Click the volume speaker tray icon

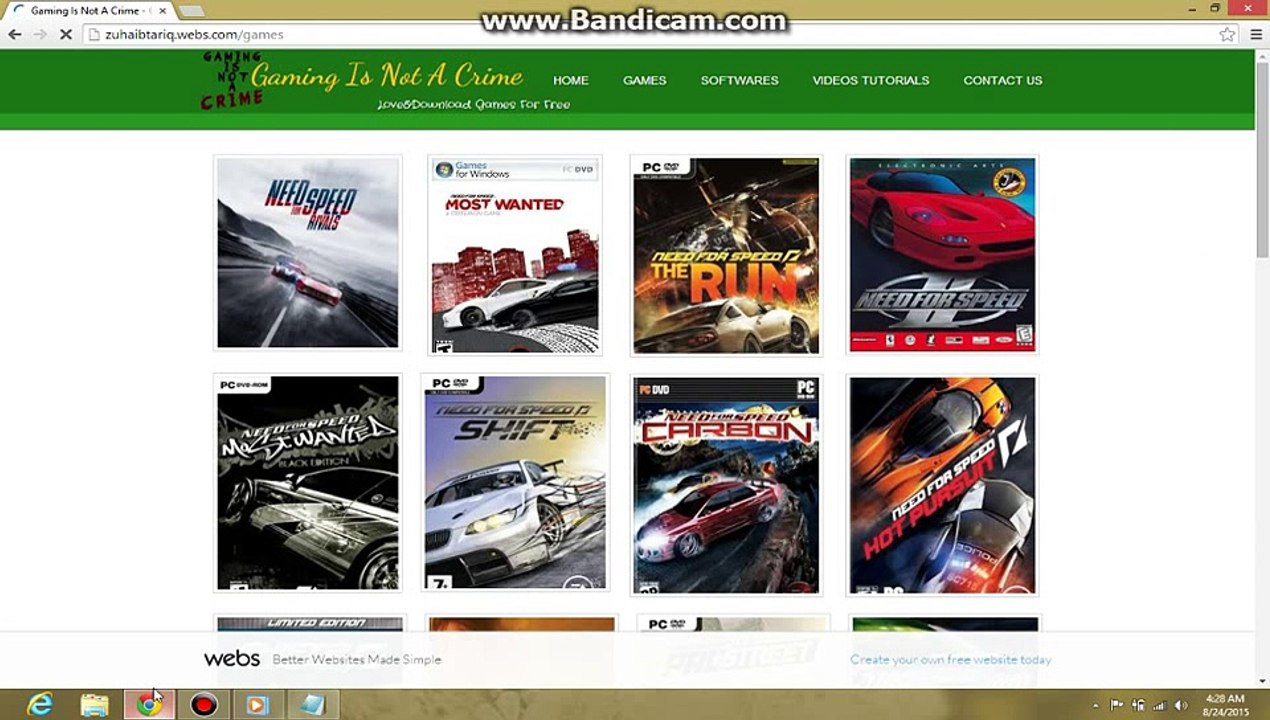[x=1181, y=706]
